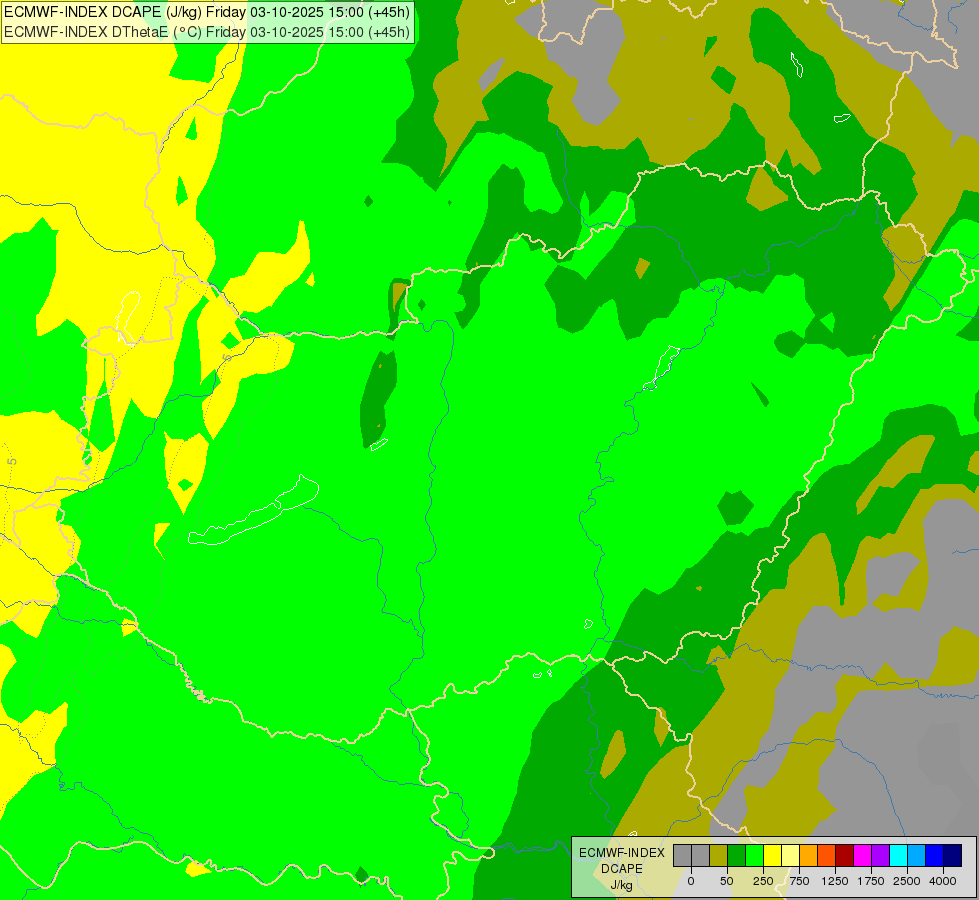This screenshot has height=900, width=979.
Task: Select the pale yellow legend swatch
Action: coord(790,856)
